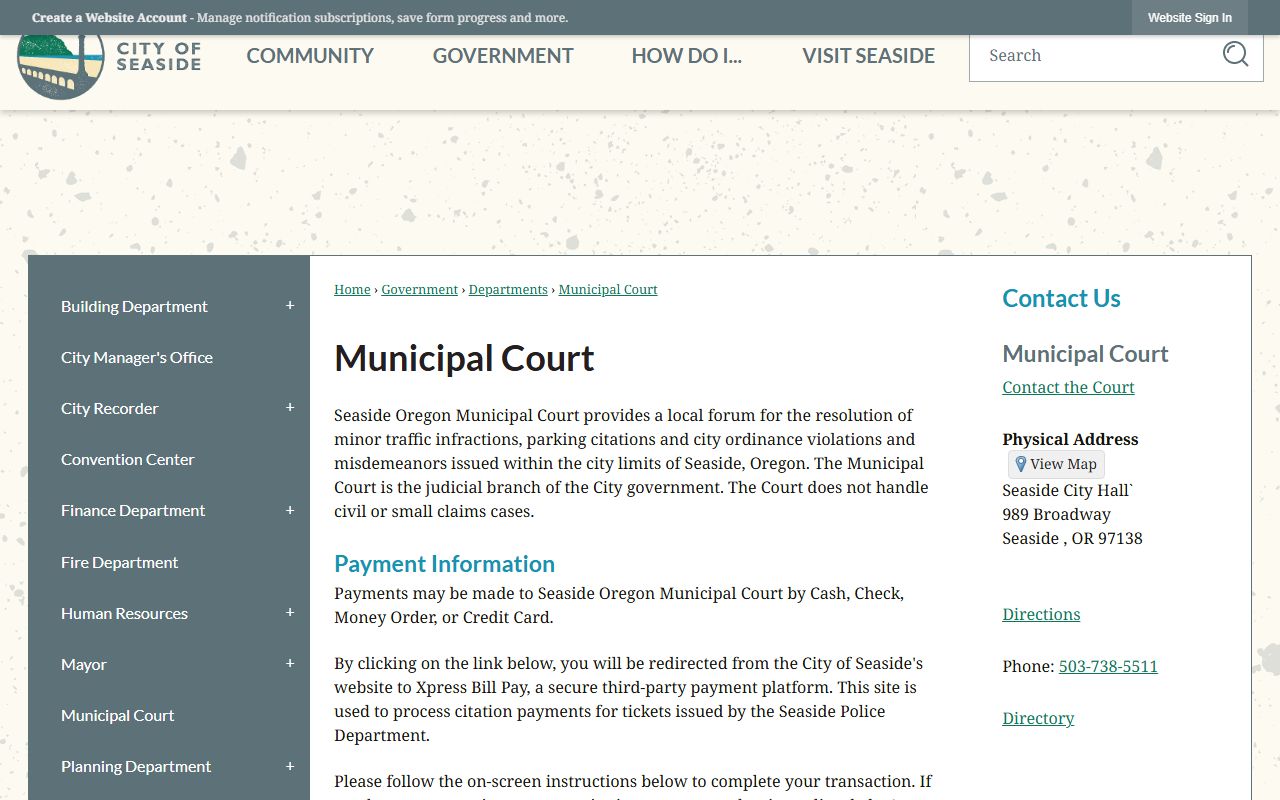Open the How Do I... menu

(x=687, y=56)
